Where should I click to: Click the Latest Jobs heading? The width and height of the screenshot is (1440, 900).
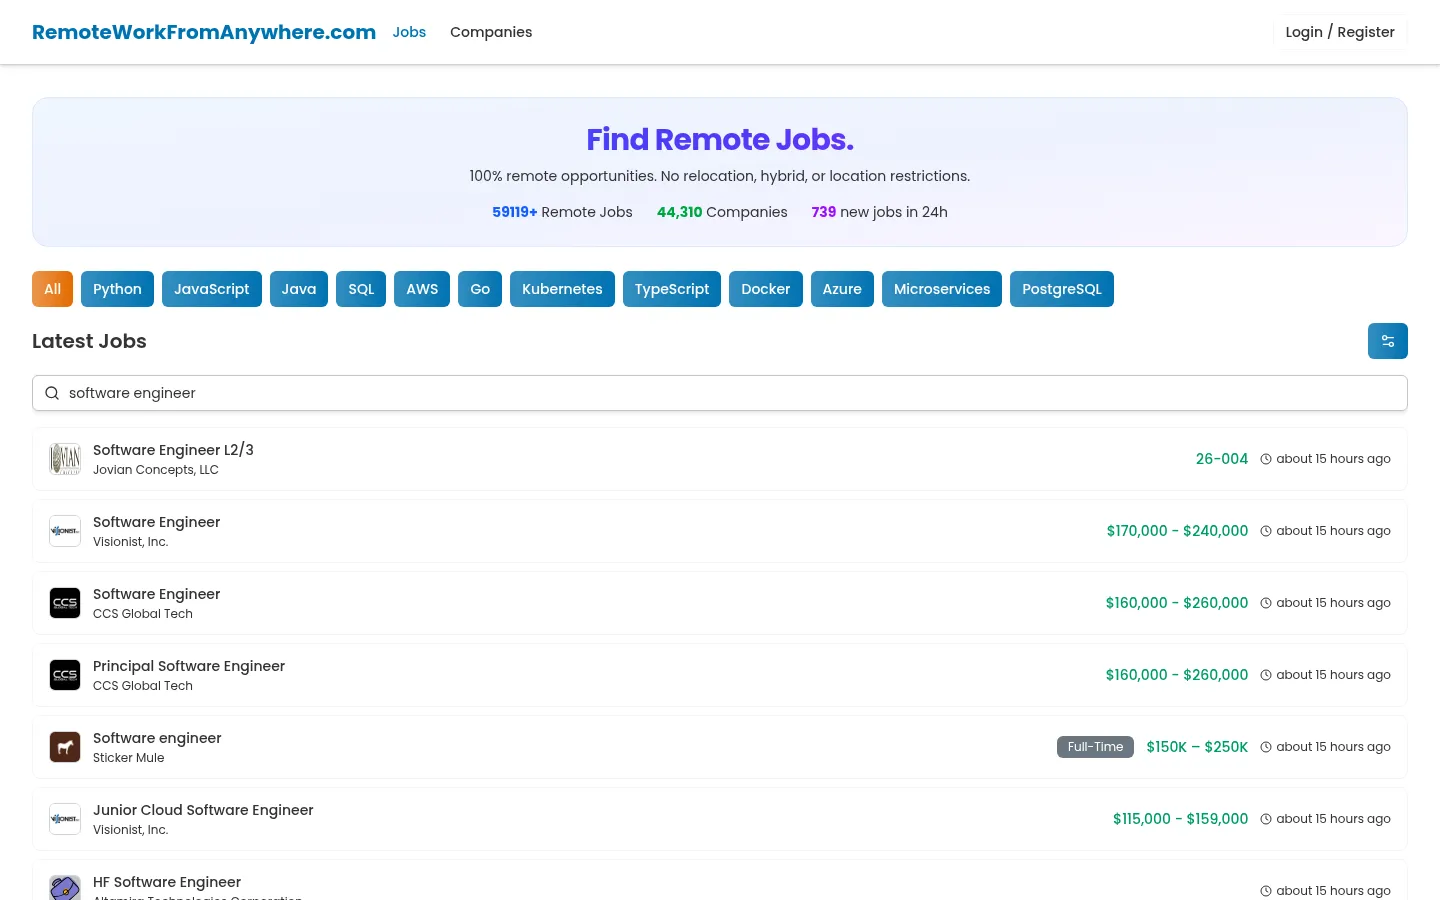[89, 341]
